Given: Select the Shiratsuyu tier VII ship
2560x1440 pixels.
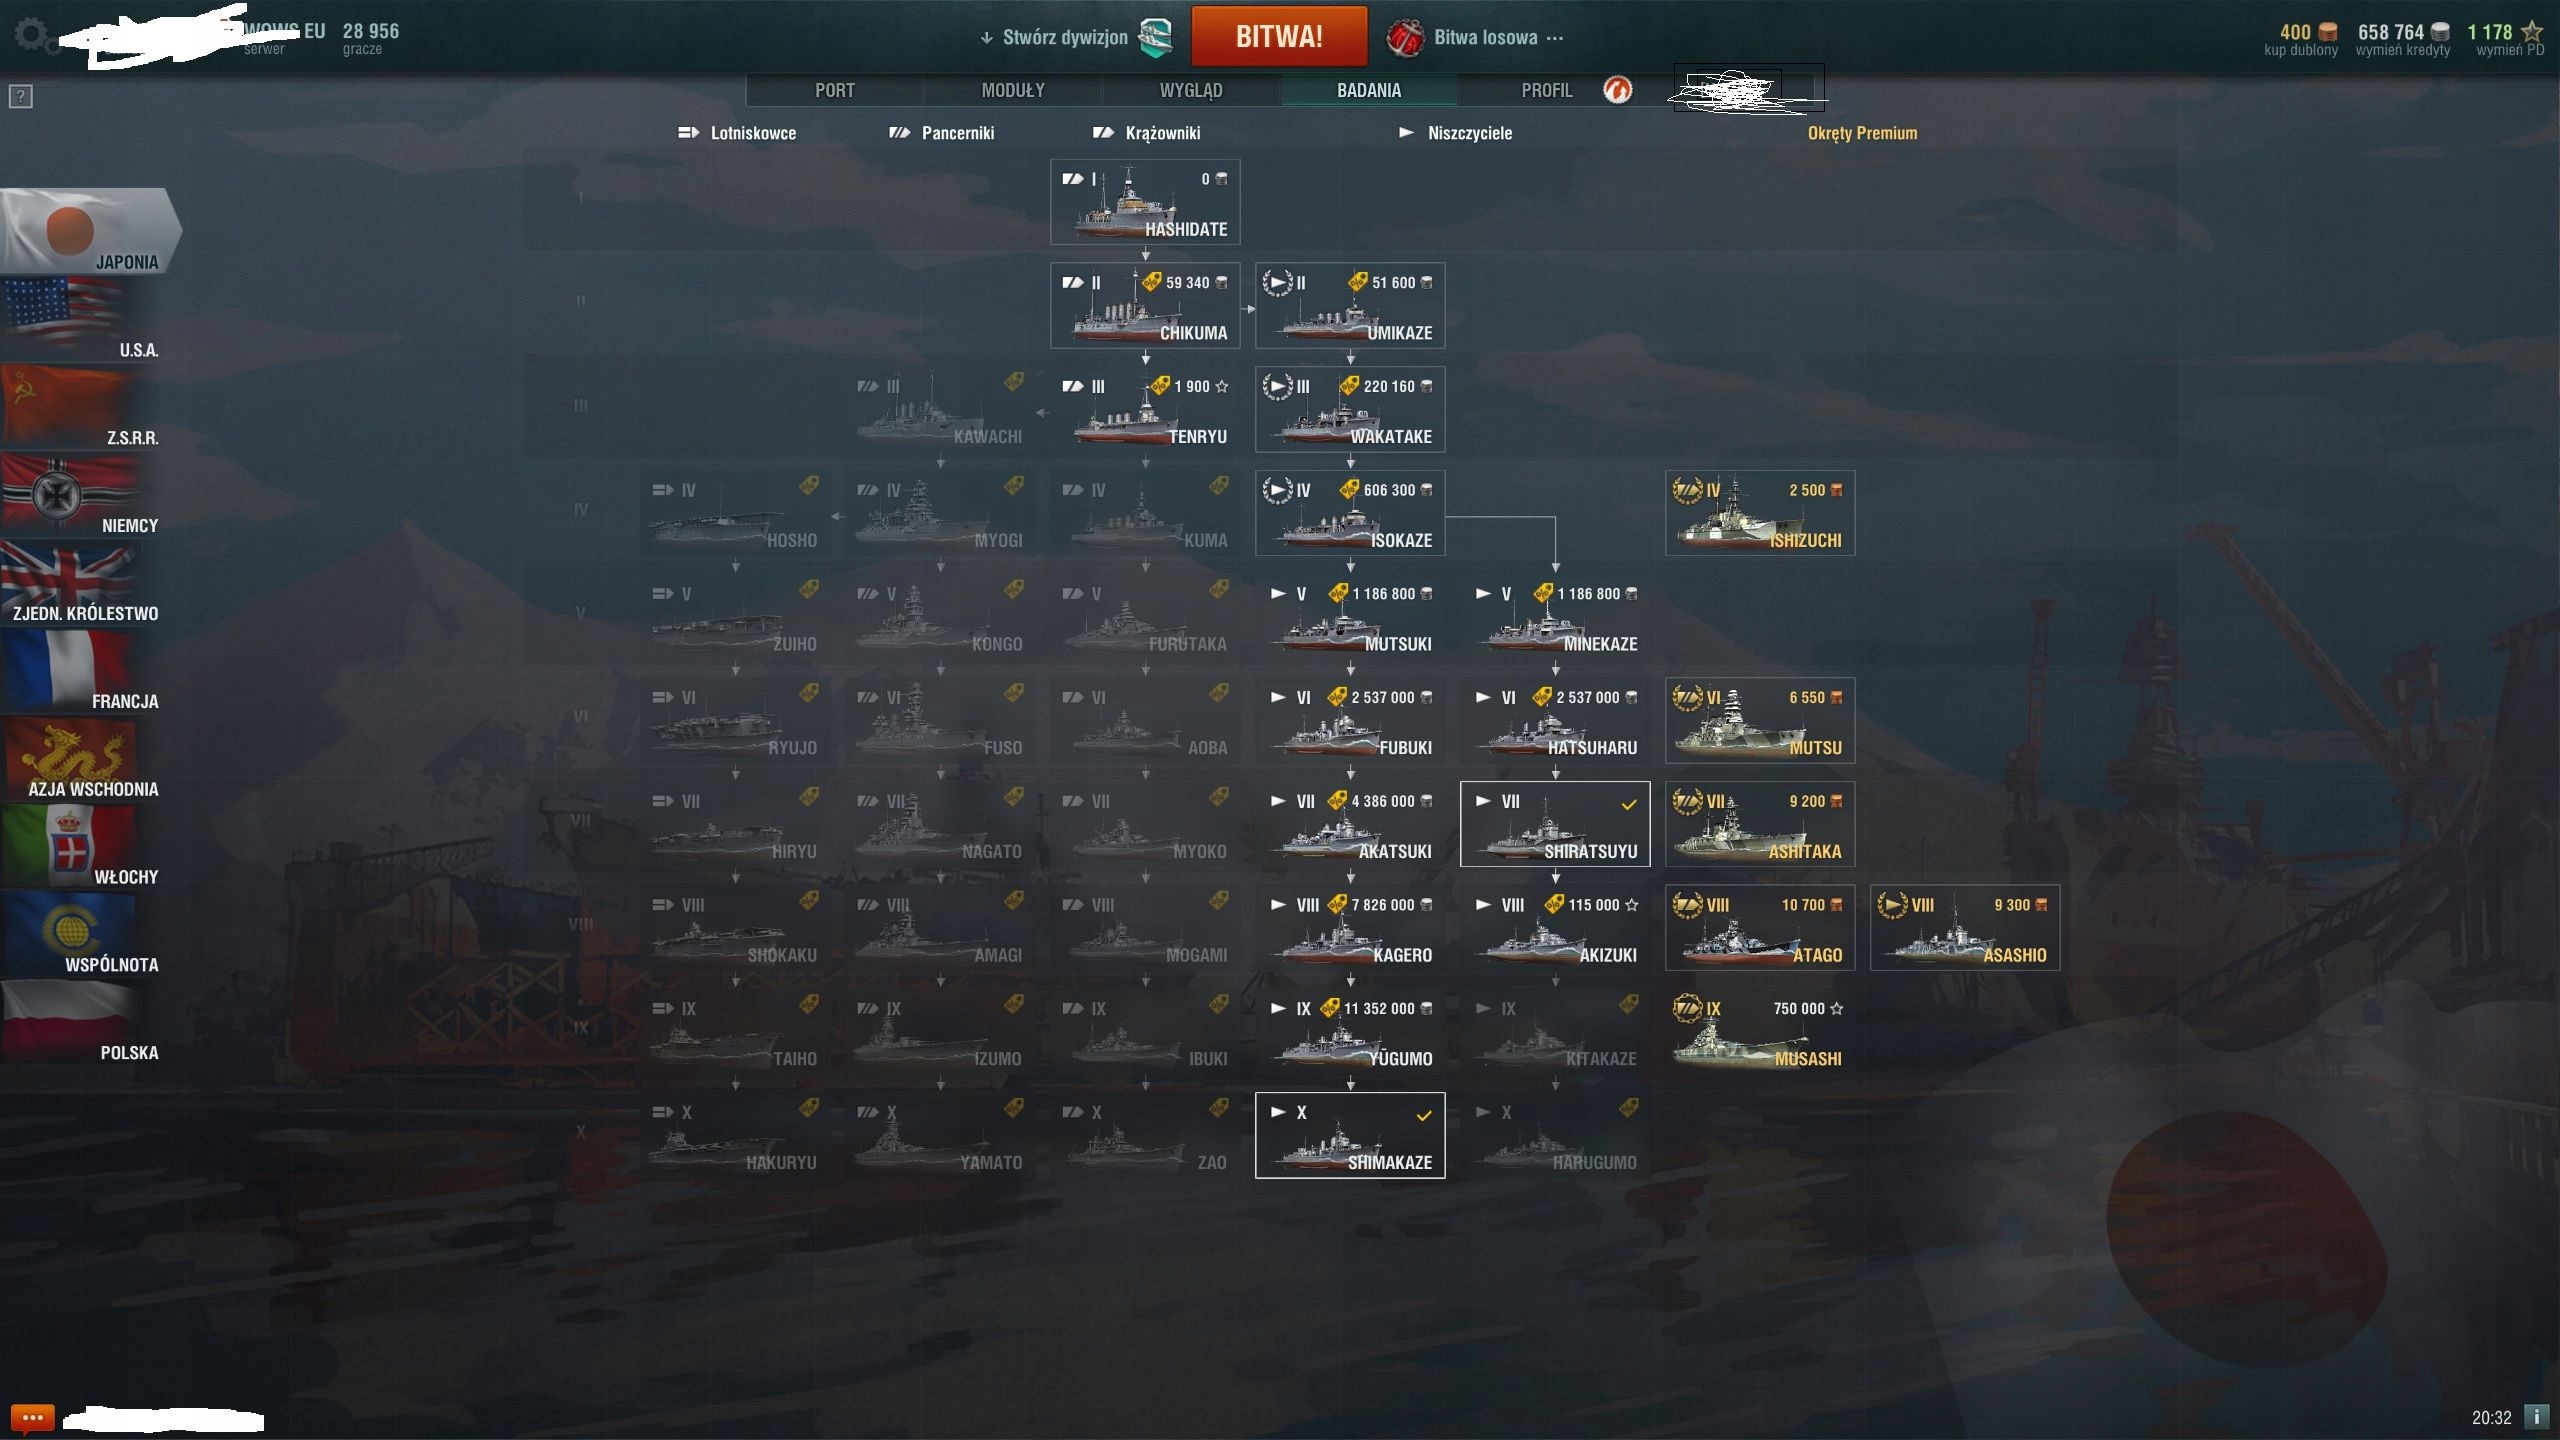Looking at the screenshot, I should pyautogui.click(x=1555, y=824).
